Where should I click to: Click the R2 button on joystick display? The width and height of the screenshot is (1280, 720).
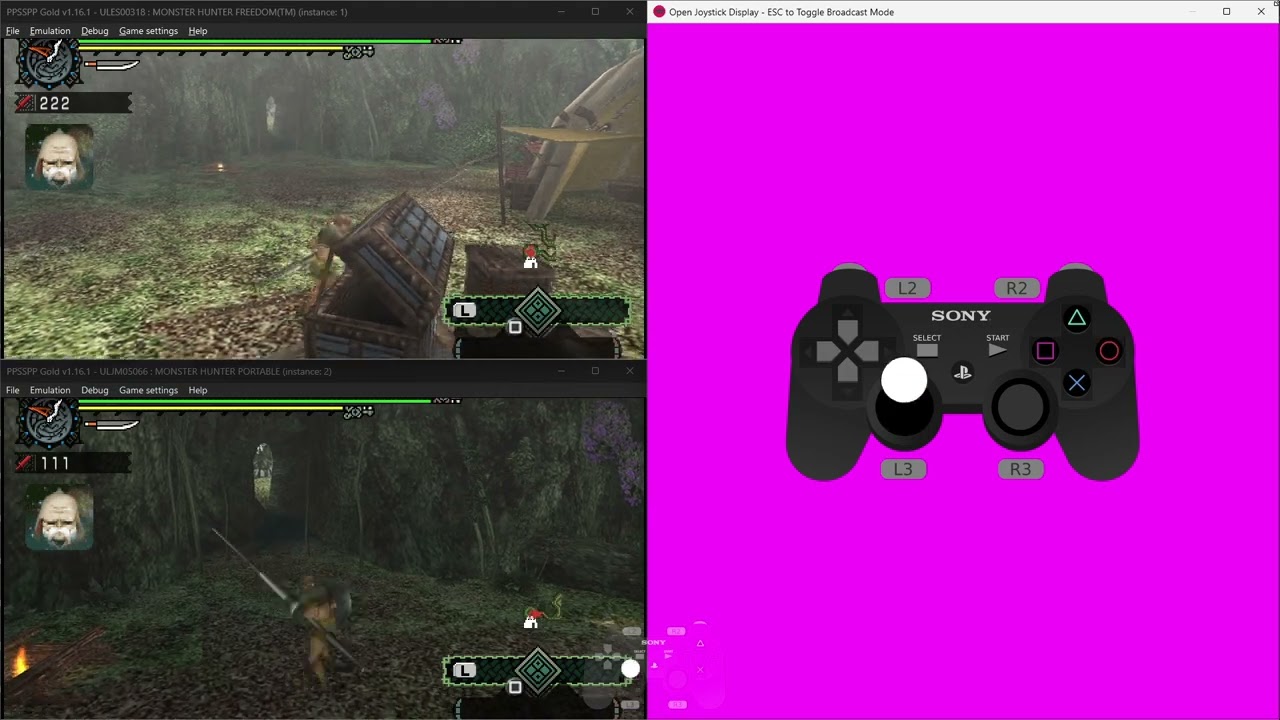click(1017, 288)
